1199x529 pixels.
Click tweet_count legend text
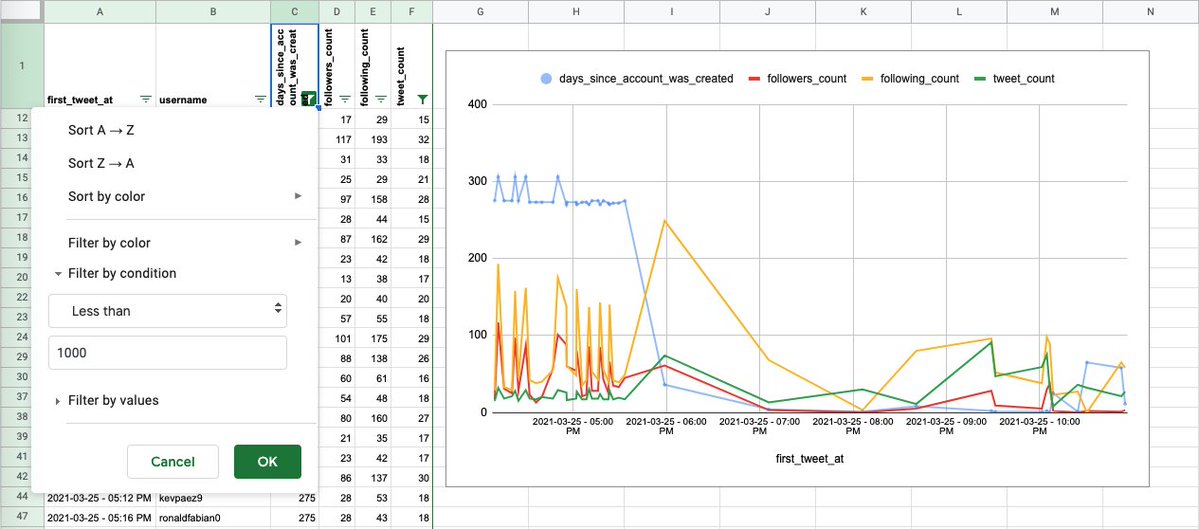(x=1024, y=79)
